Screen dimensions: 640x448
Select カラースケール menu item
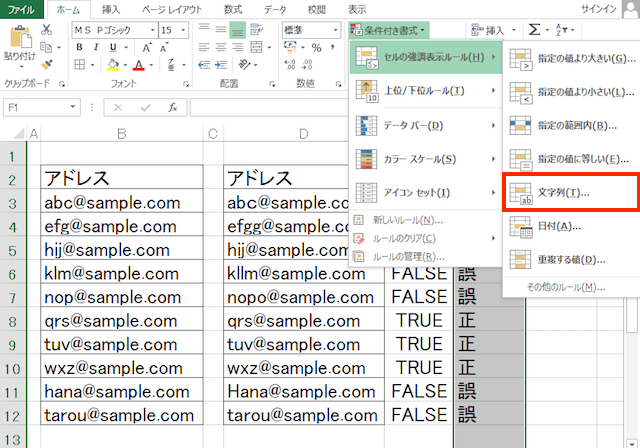coord(426,159)
